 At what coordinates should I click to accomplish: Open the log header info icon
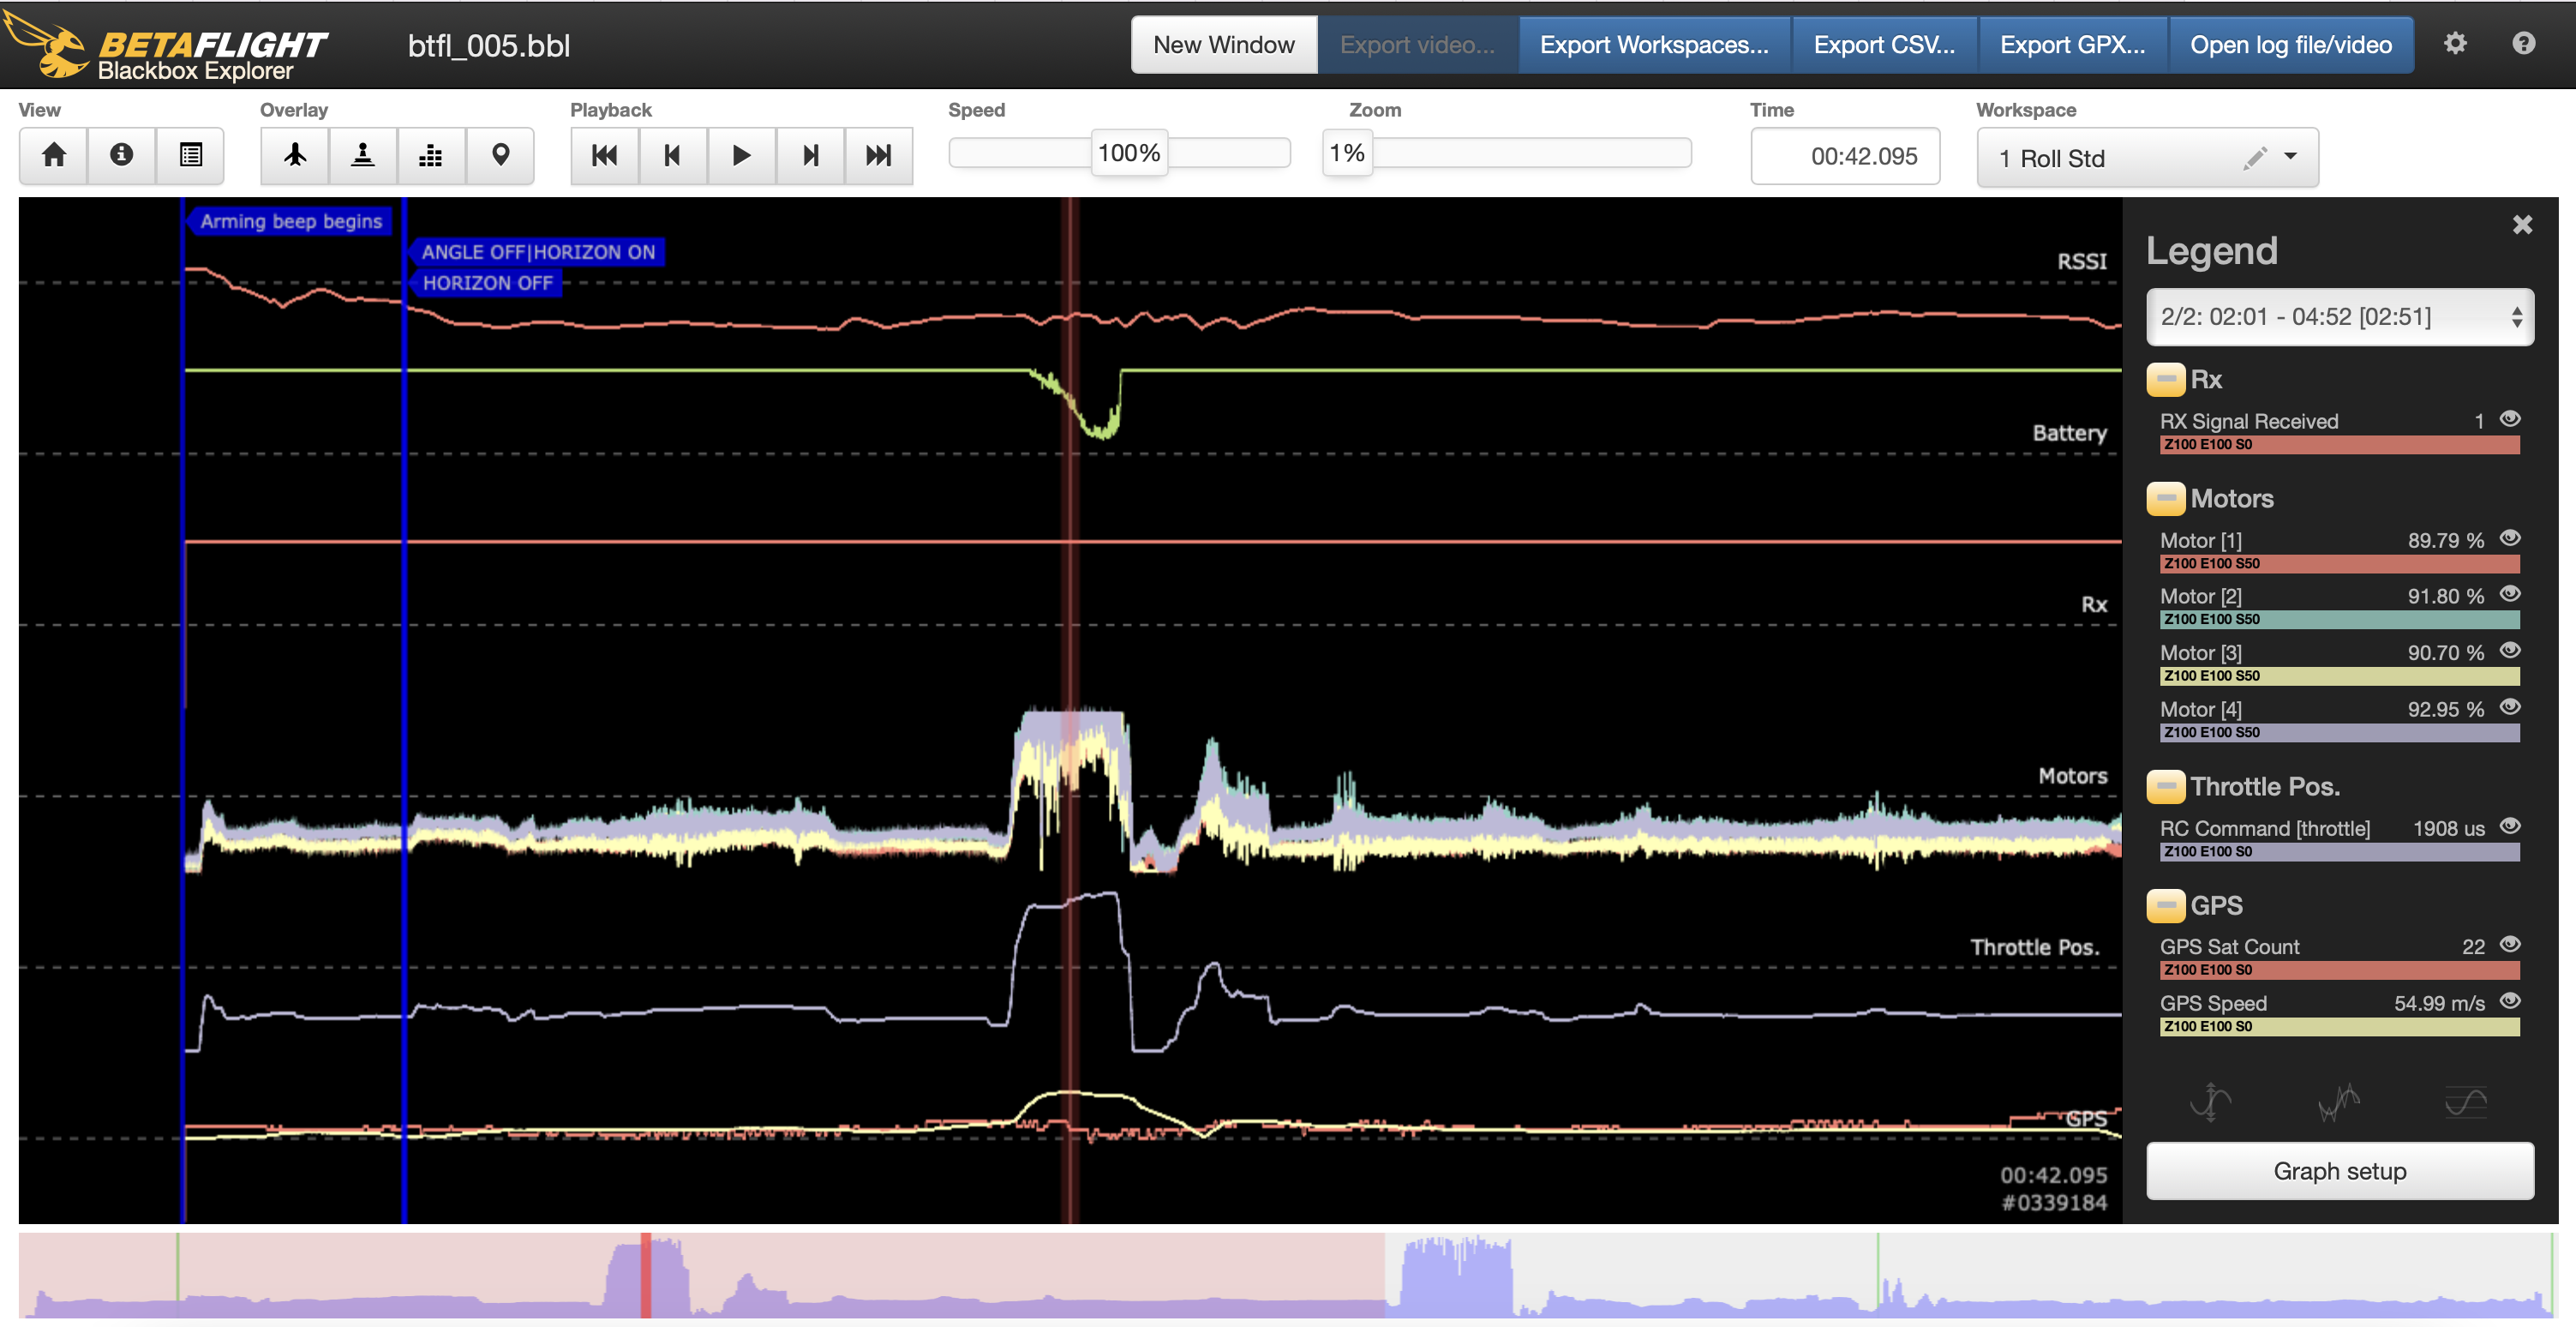coord(121,155)
